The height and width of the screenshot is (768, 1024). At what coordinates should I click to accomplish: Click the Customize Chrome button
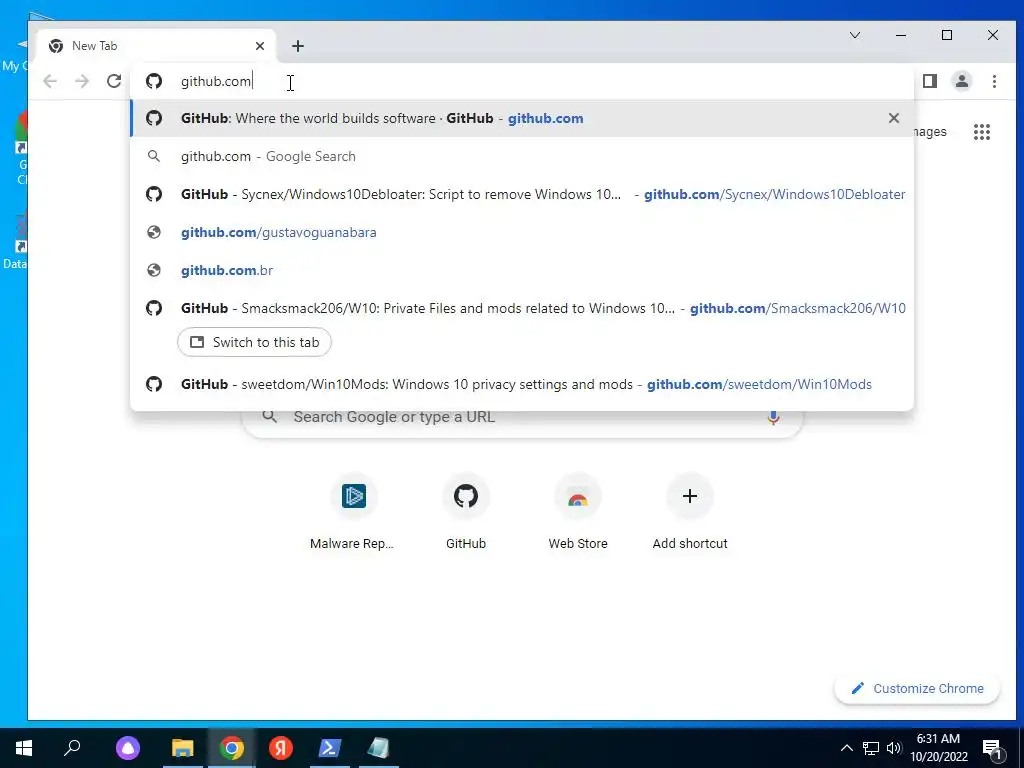(917, 688)
